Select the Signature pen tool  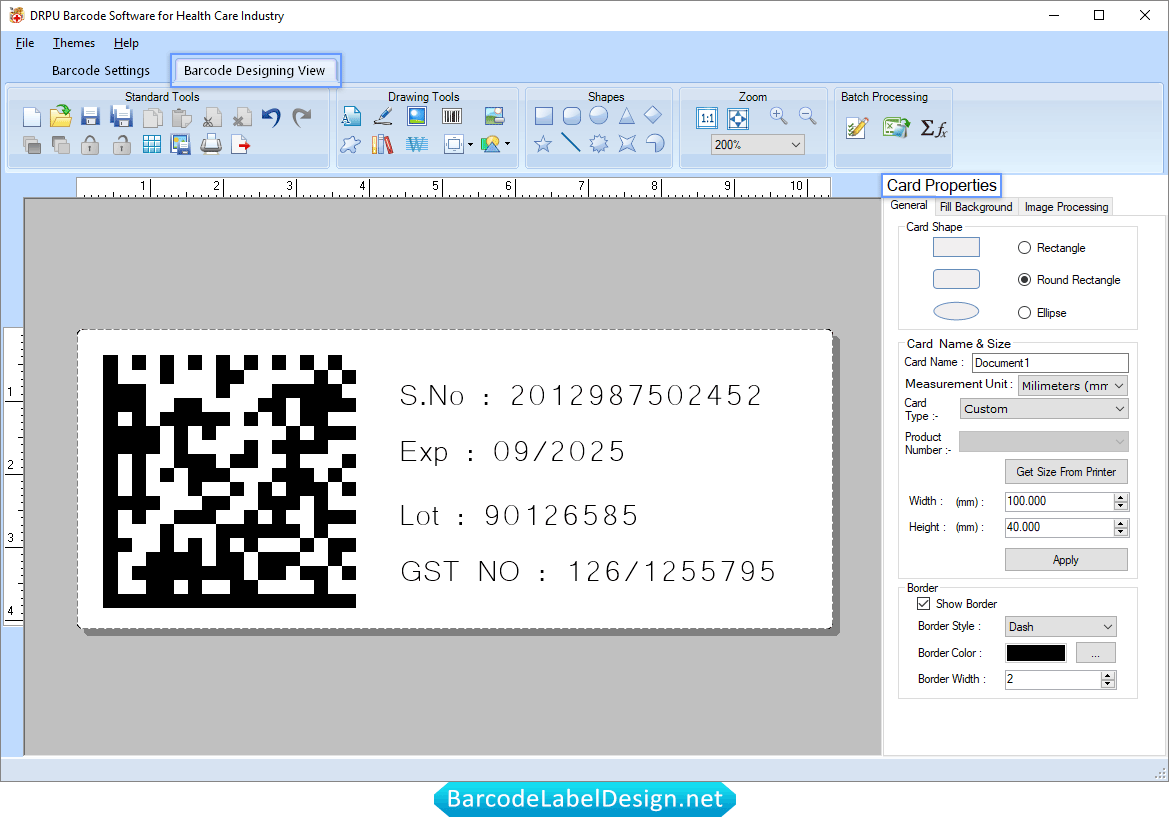[x=383, y=116]
